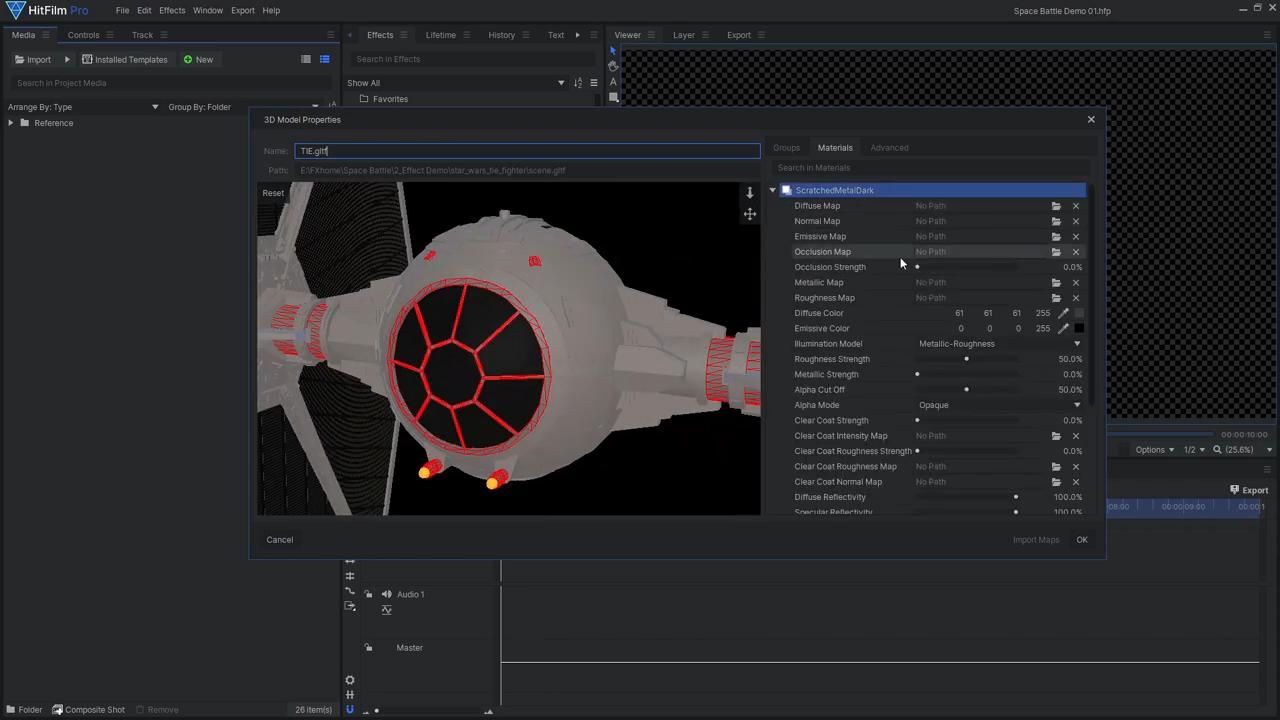Mute the Audio 1 track
This screenshot has height=720, width=1280.
click(x=386, y=594)
